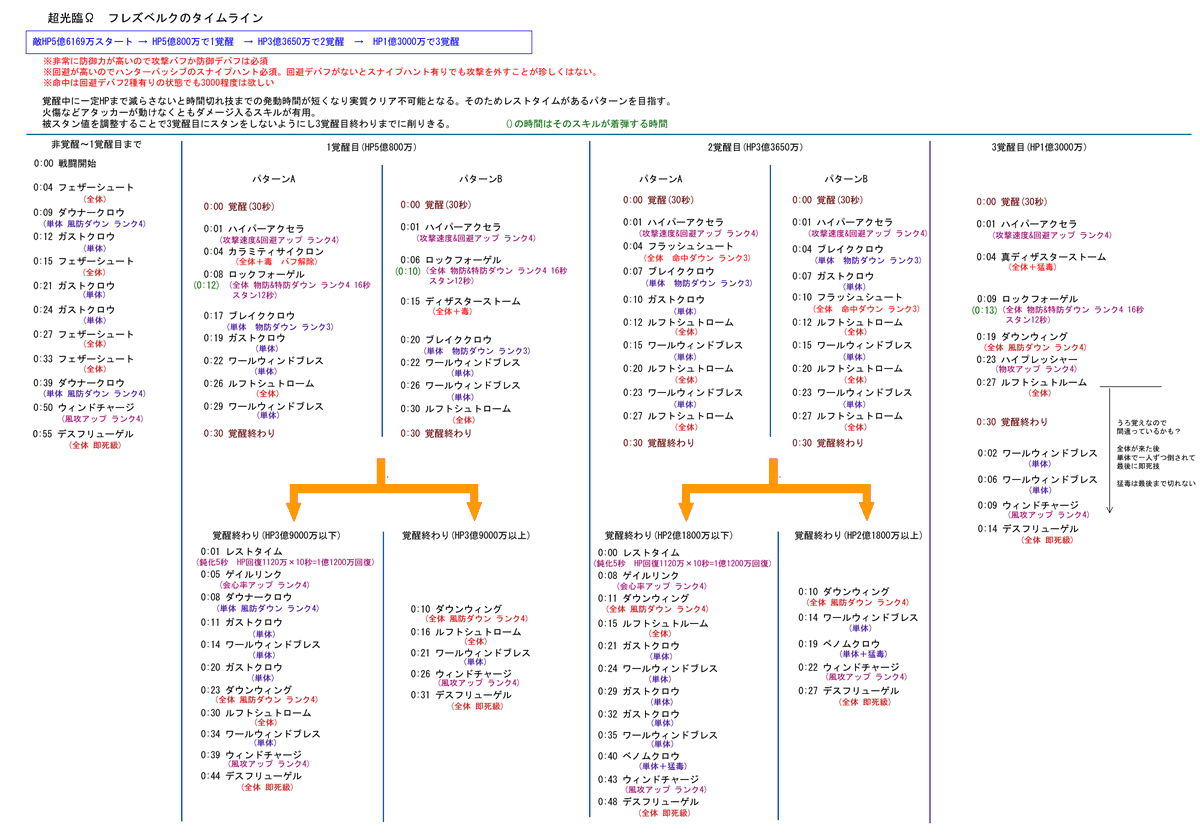Click the header "覚醒終わり(HP2億1800万以下)"

coord(668,536)
